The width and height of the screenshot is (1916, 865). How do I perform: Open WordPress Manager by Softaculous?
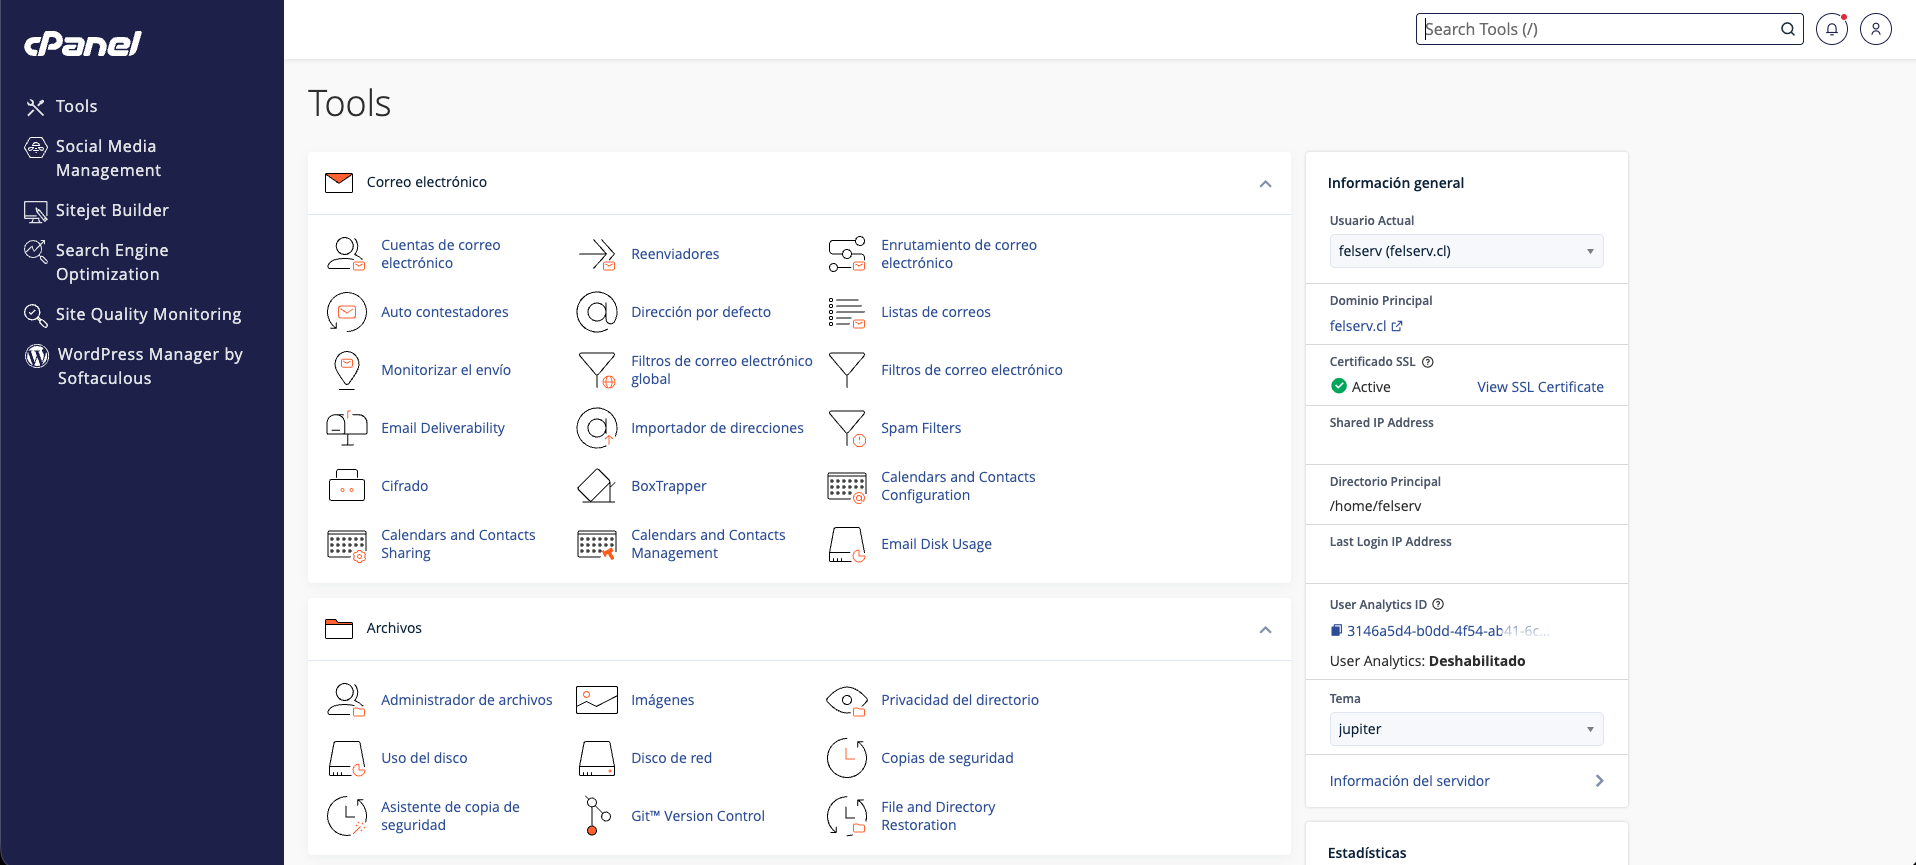(149, 366)
